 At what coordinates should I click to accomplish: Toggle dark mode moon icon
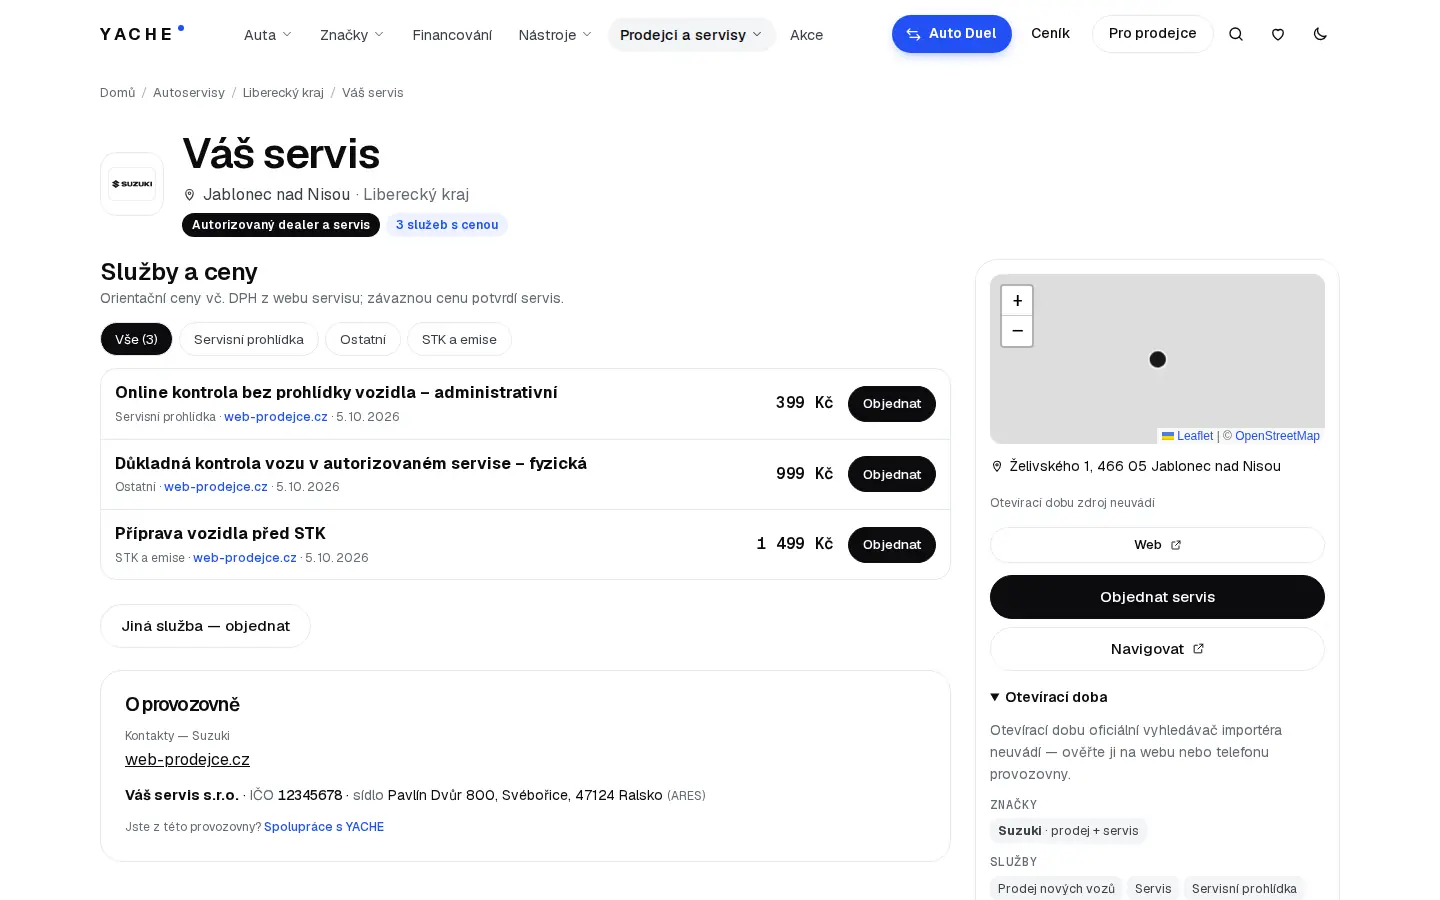[1320, 34]
